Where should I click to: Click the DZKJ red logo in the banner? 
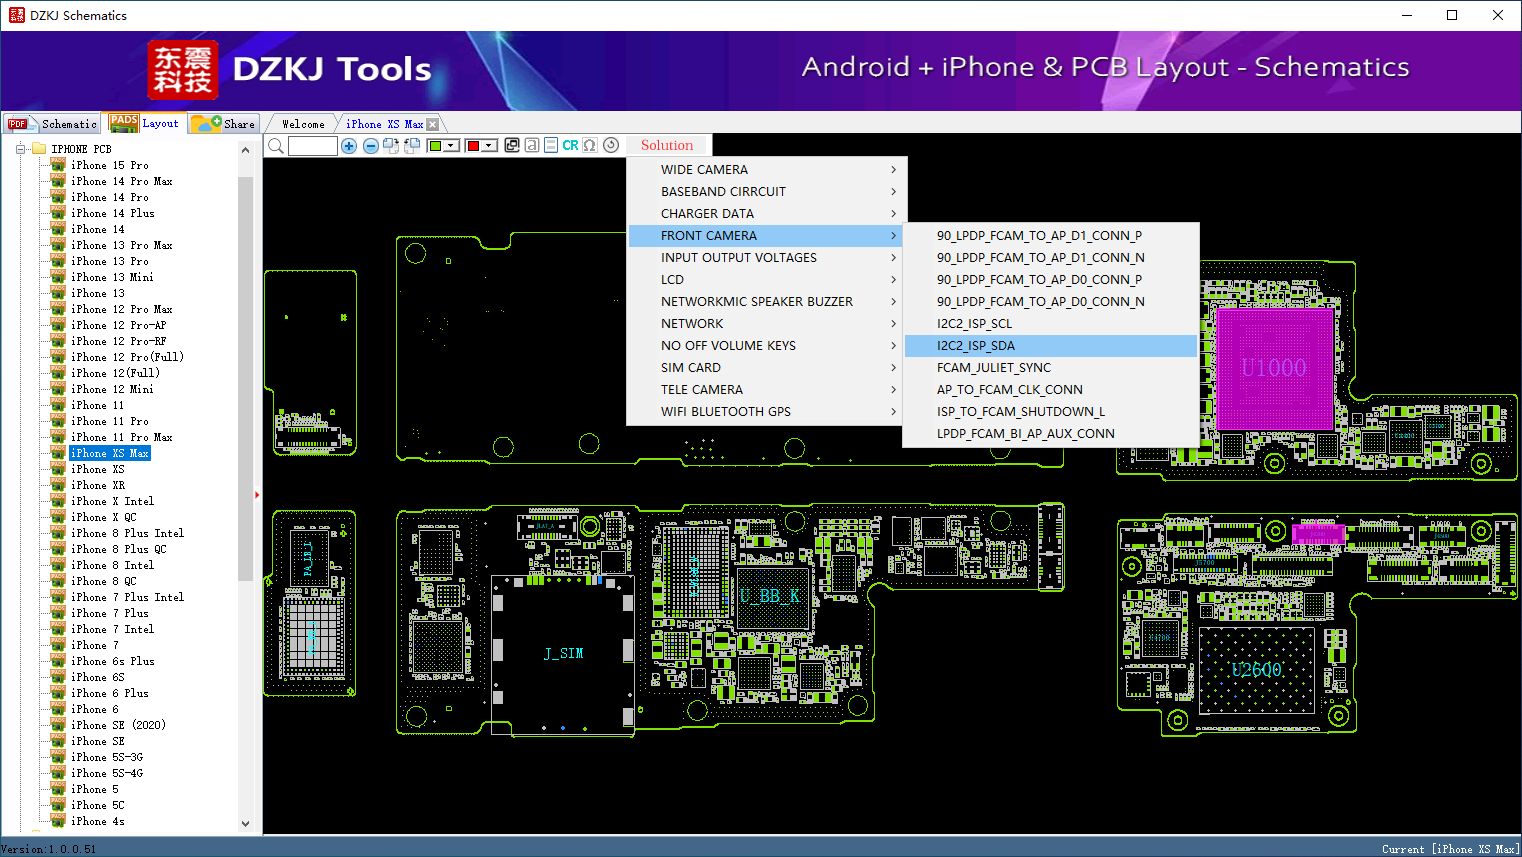(182, 70)
